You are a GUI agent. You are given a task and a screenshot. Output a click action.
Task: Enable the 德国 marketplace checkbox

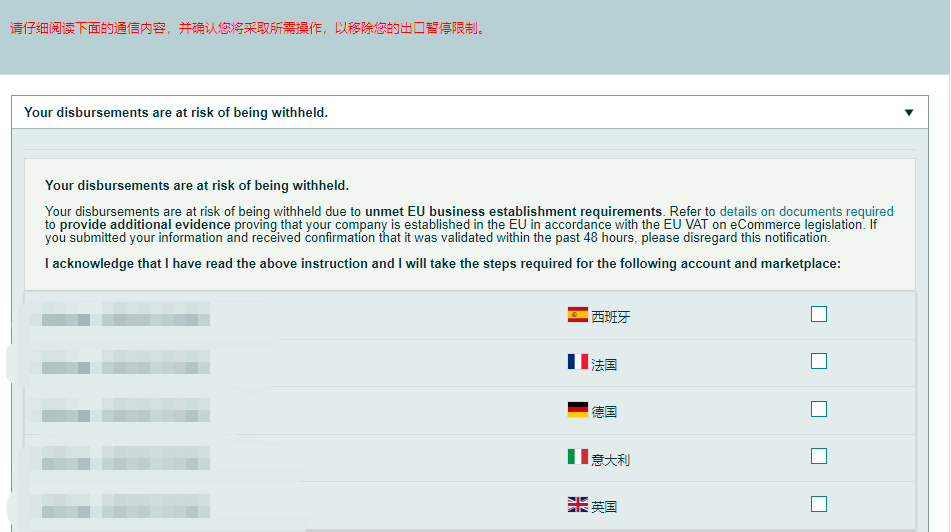(819, 409)
